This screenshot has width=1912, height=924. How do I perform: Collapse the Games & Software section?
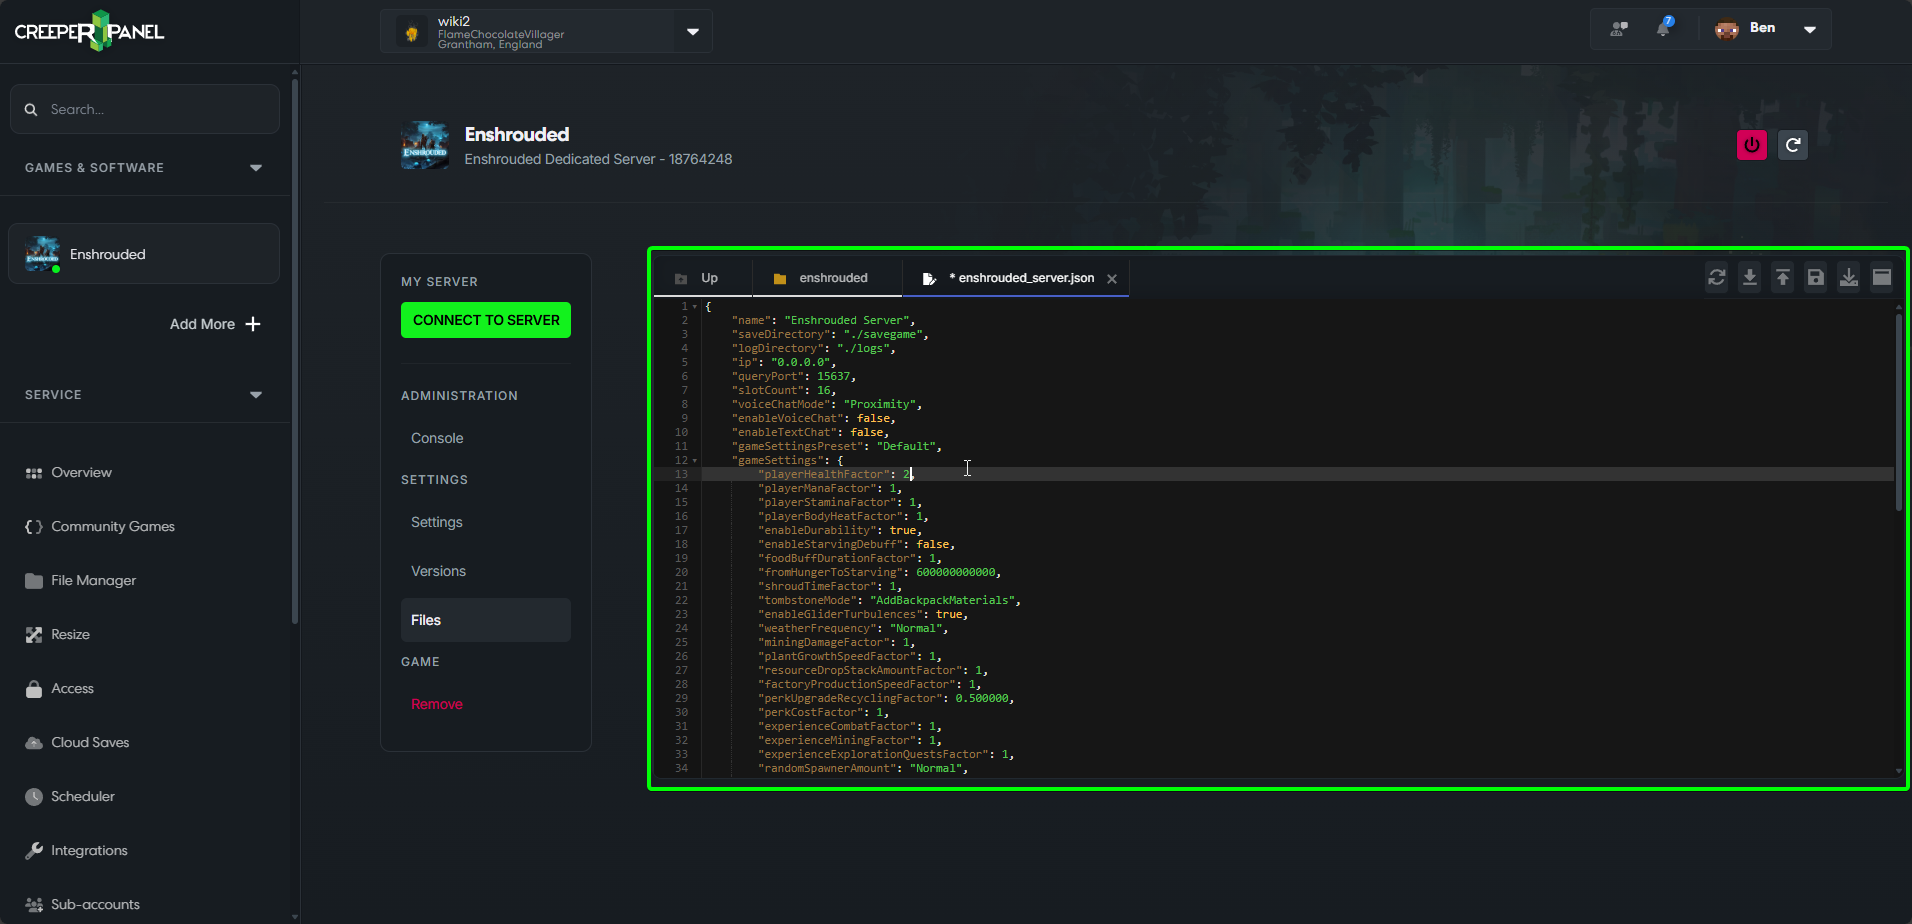(256, 168)
